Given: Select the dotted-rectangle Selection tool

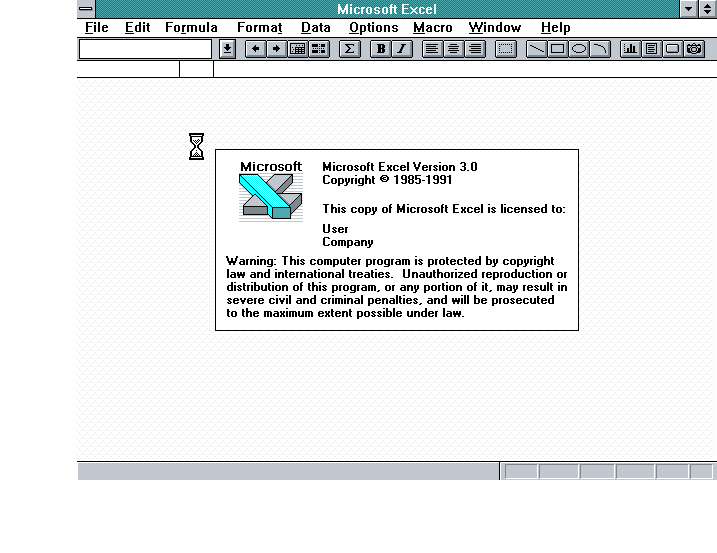Looking at the screenshot, I should [x=506, y=49].
